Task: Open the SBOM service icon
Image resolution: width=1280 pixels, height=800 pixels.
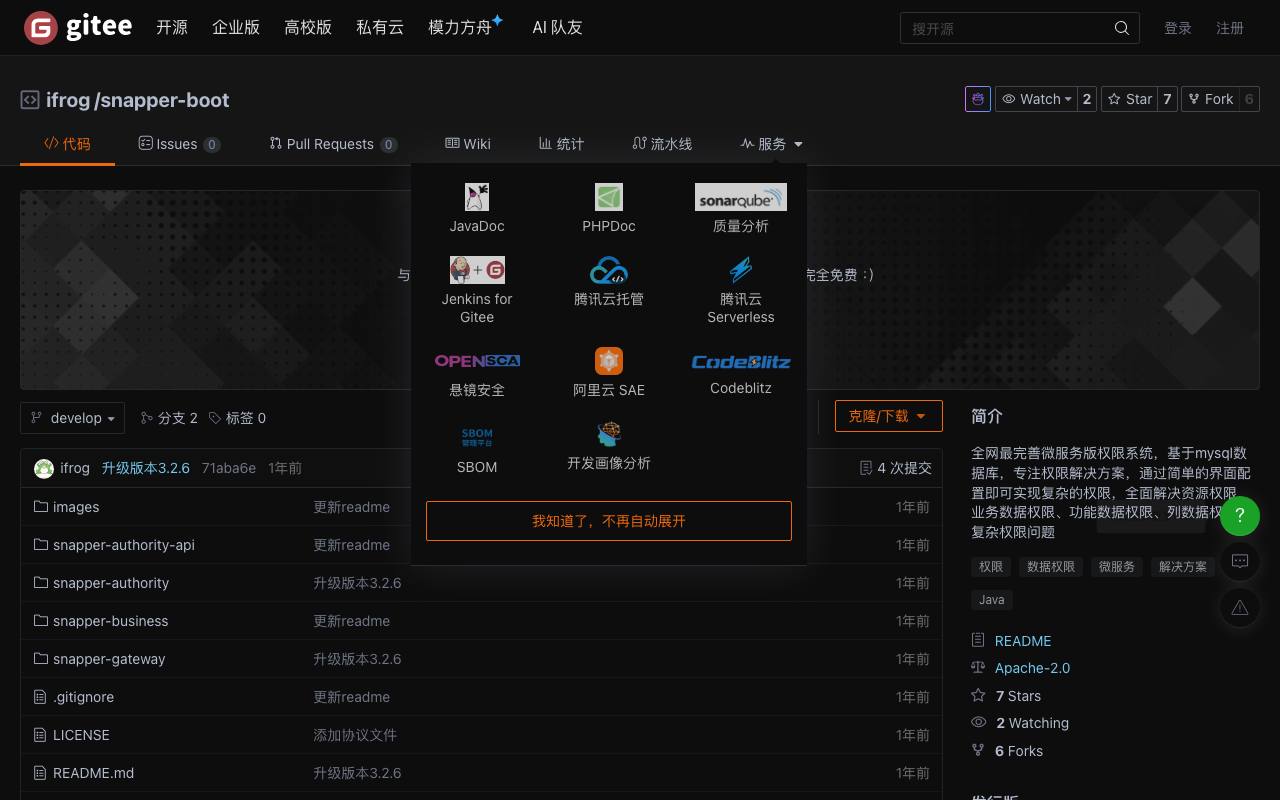Action: [477, 437]
